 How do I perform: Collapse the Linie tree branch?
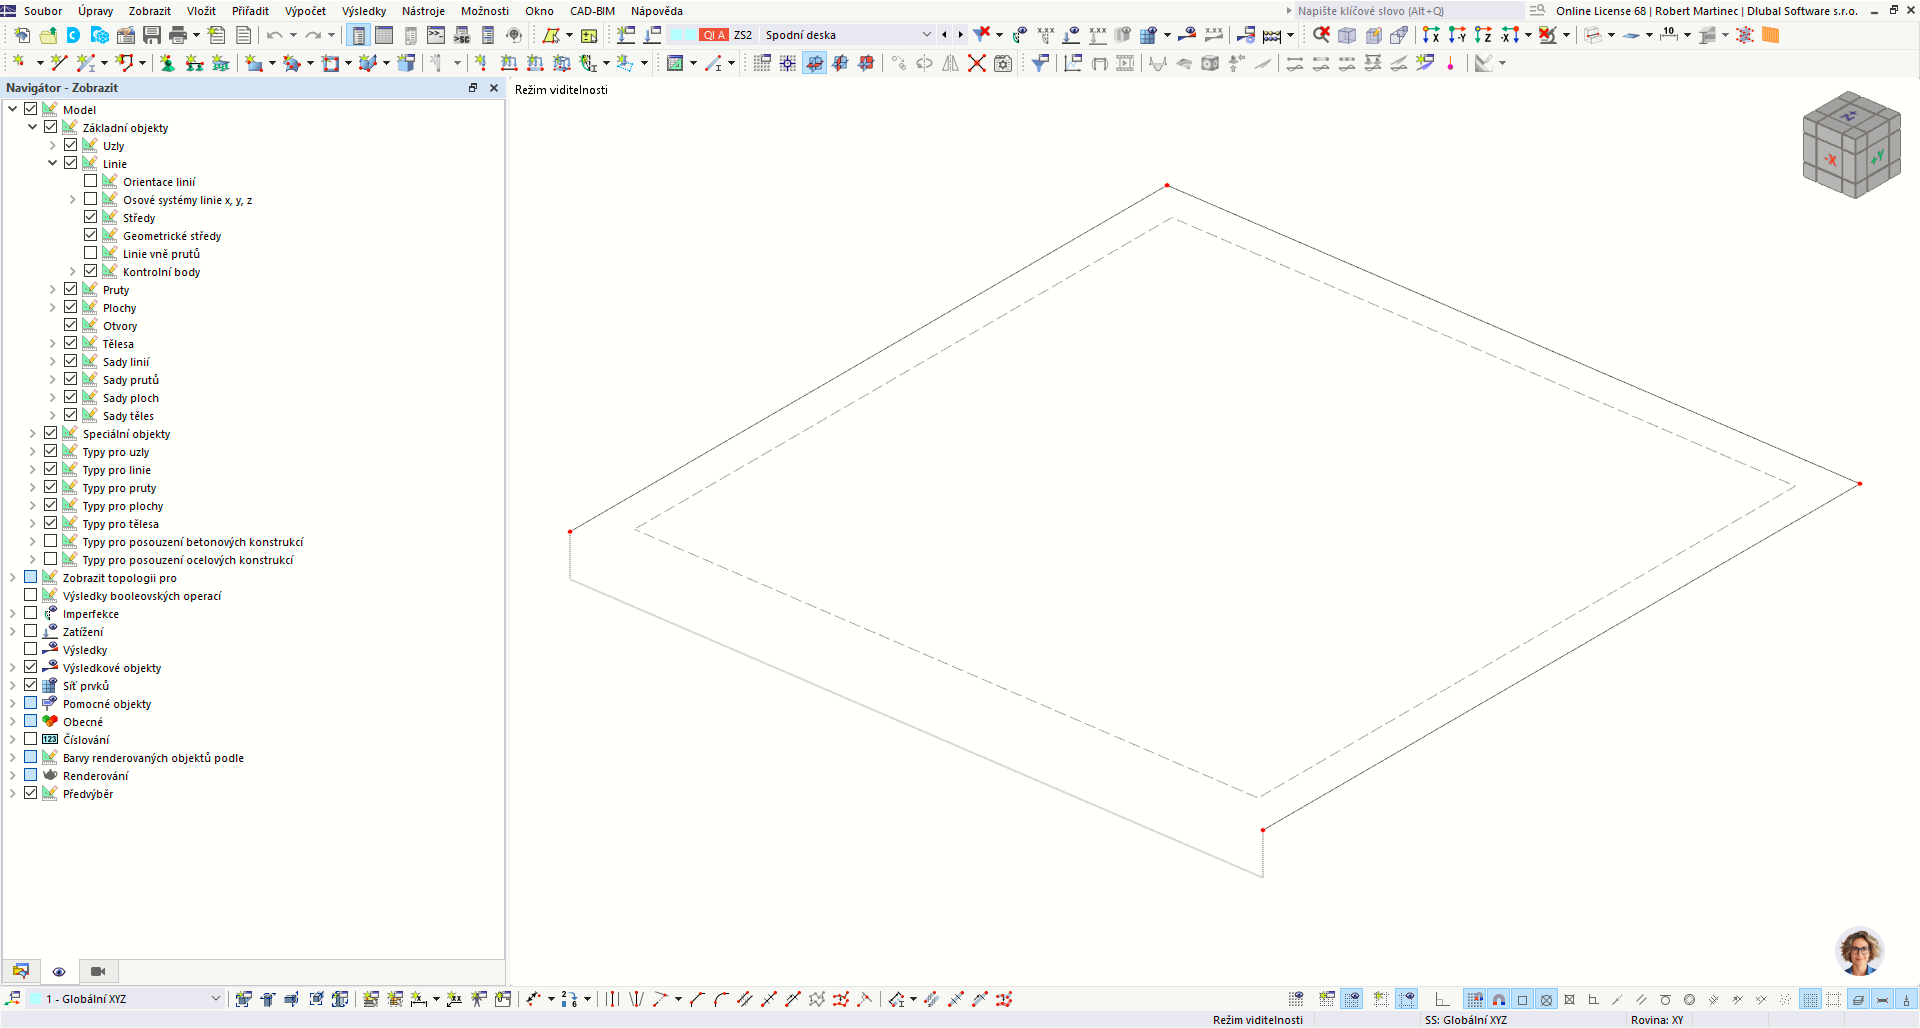coord(54,162)
